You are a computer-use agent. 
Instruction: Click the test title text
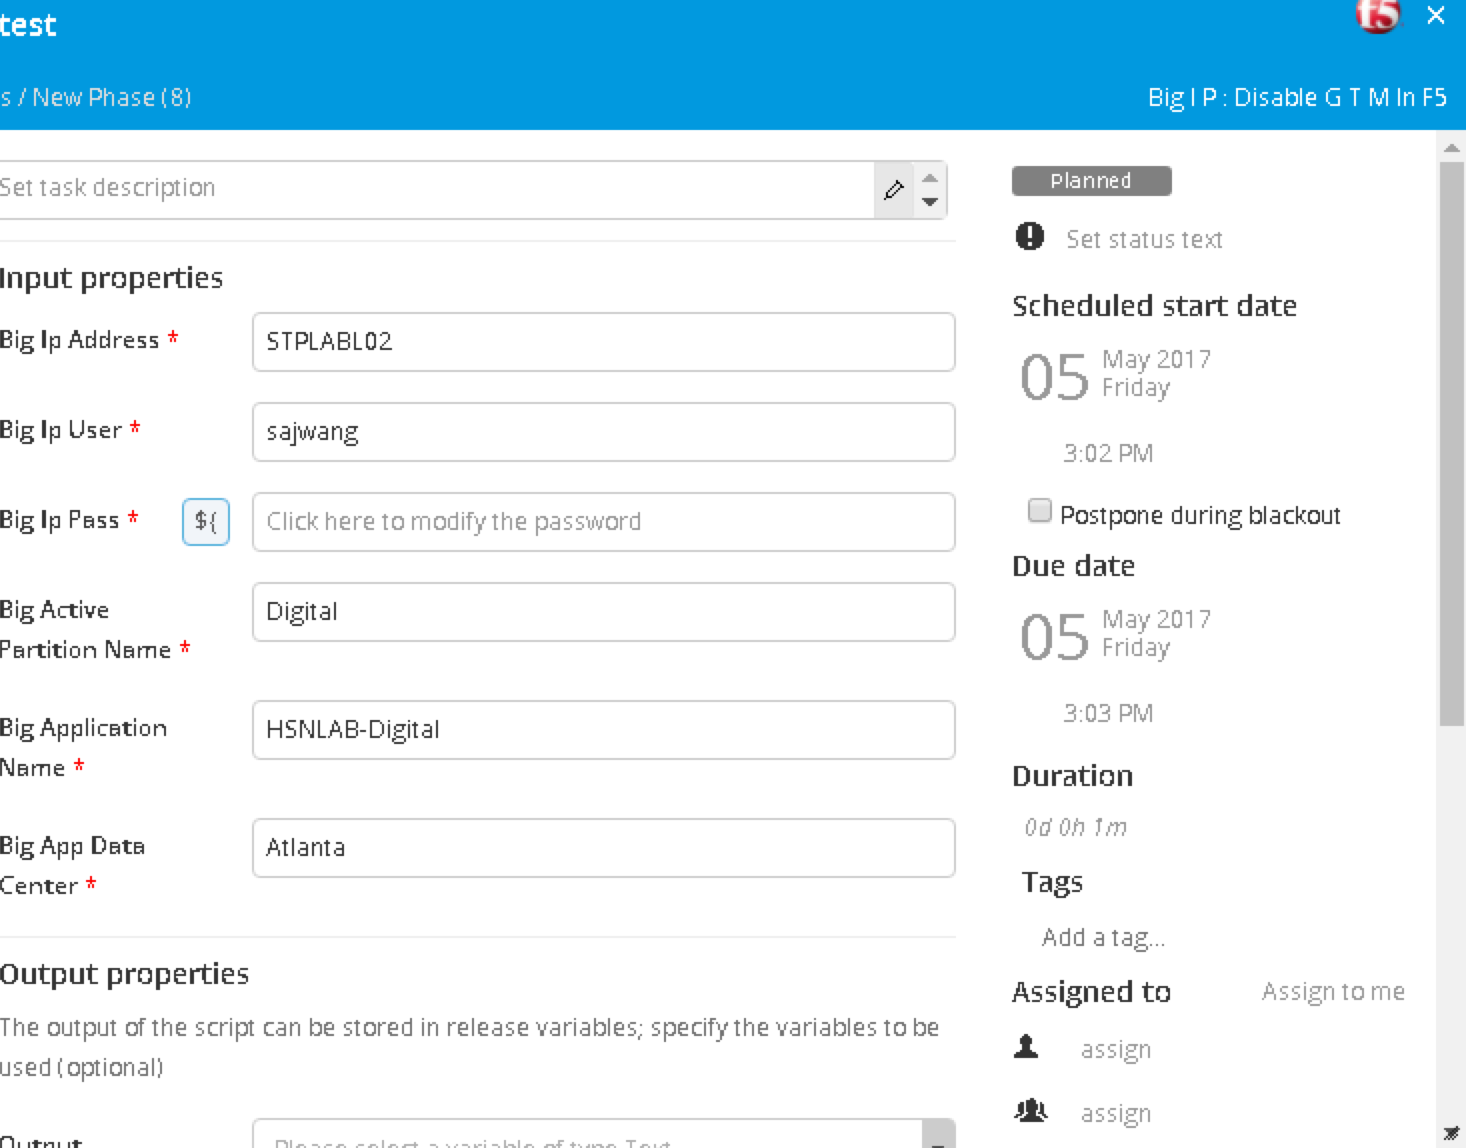tap(28, 25)
